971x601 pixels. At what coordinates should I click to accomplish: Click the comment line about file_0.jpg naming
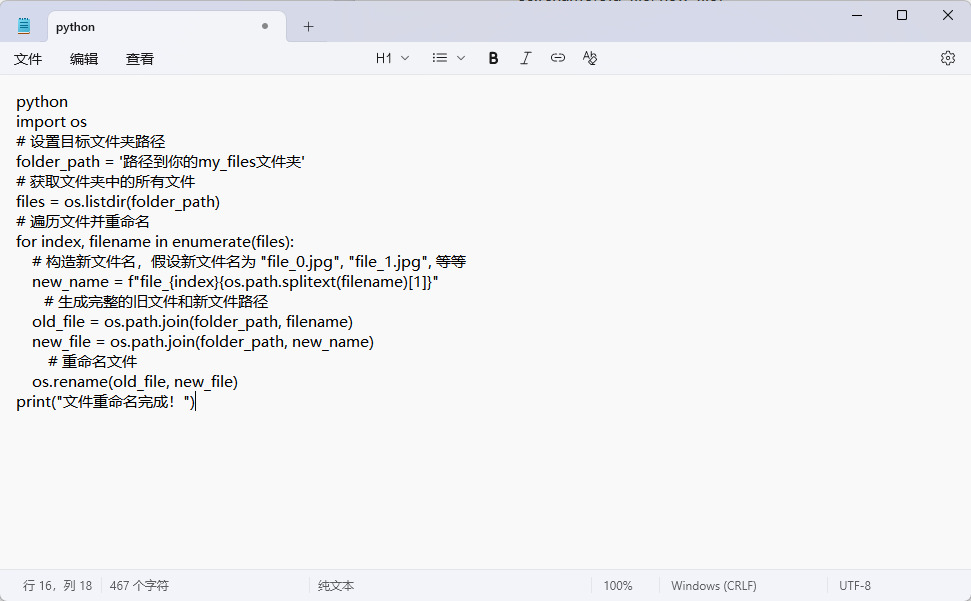(249, 262)
